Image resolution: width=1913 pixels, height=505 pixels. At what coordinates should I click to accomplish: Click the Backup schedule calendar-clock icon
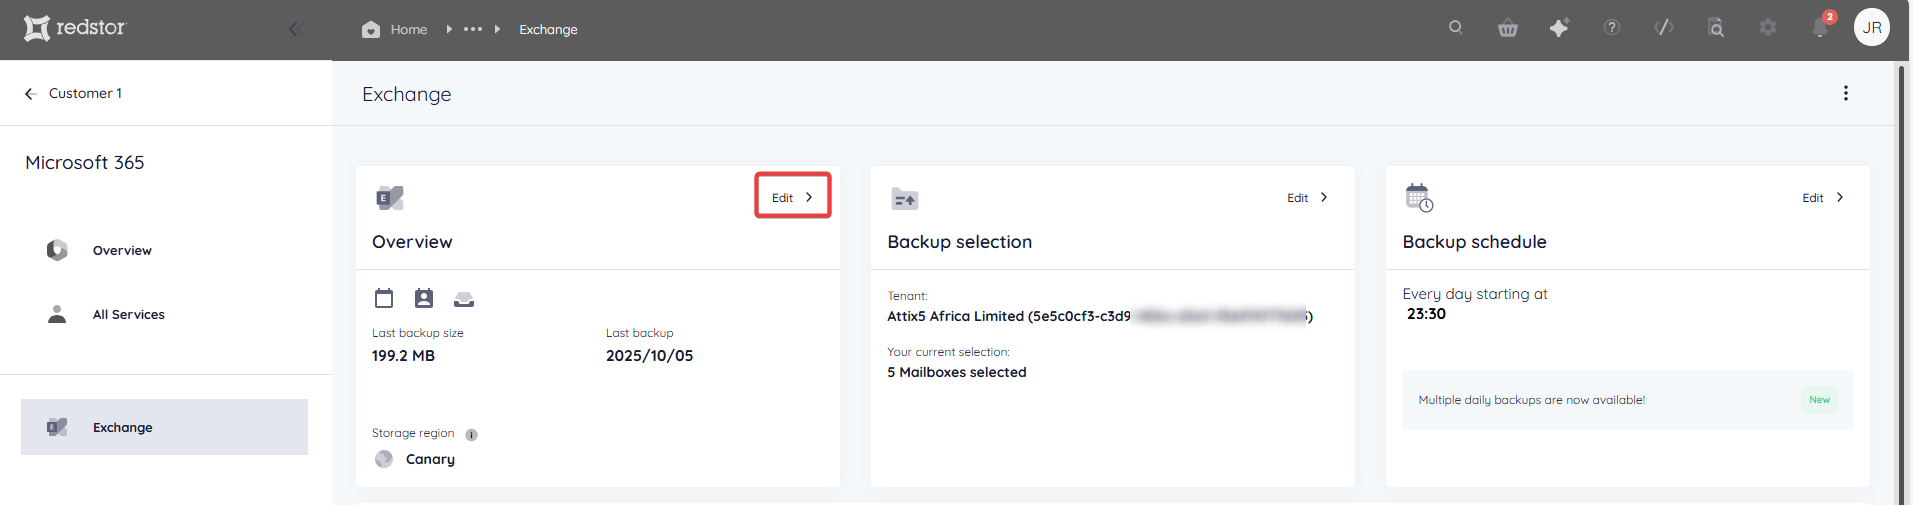tap(1419, 197)
